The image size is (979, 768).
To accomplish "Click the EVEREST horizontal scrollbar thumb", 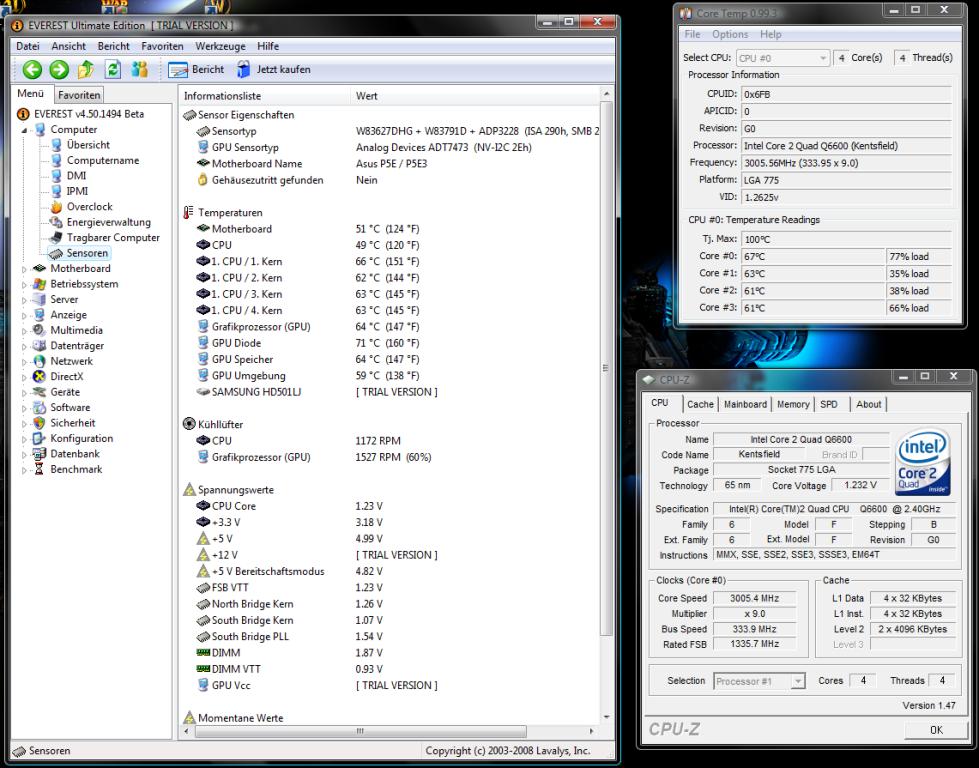I will click(360, 731).
